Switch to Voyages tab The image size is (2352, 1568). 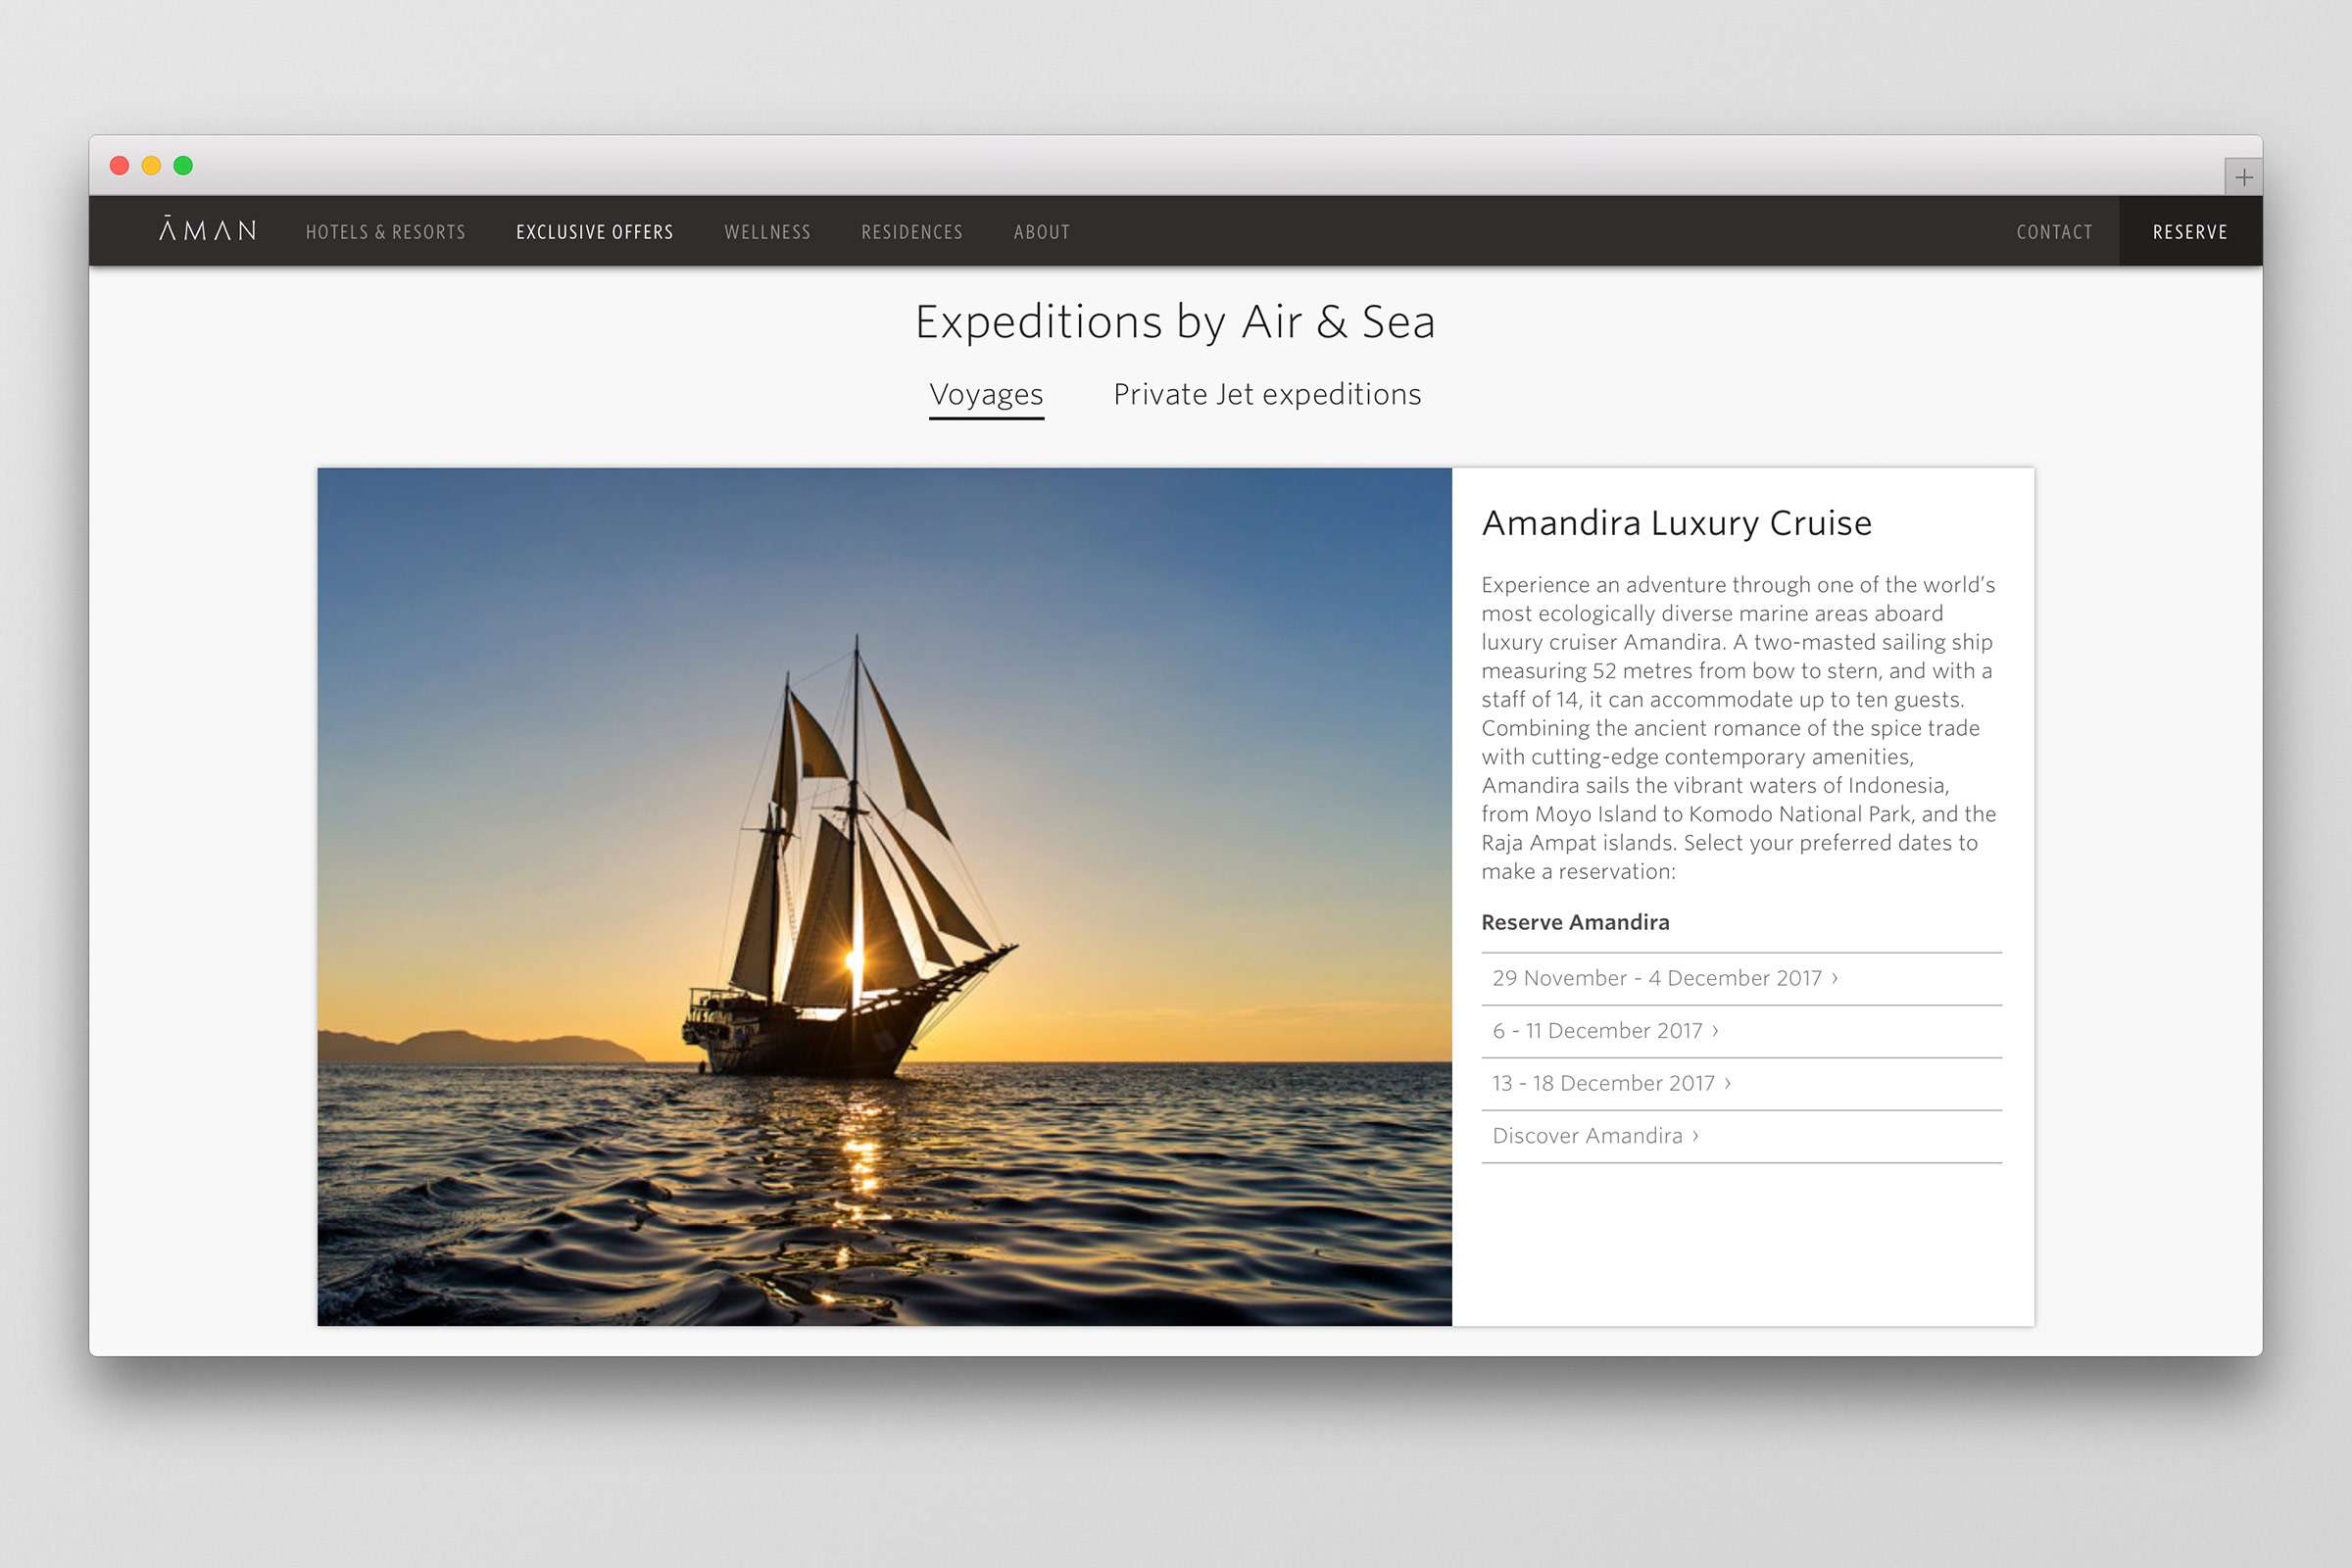(986, 395)
